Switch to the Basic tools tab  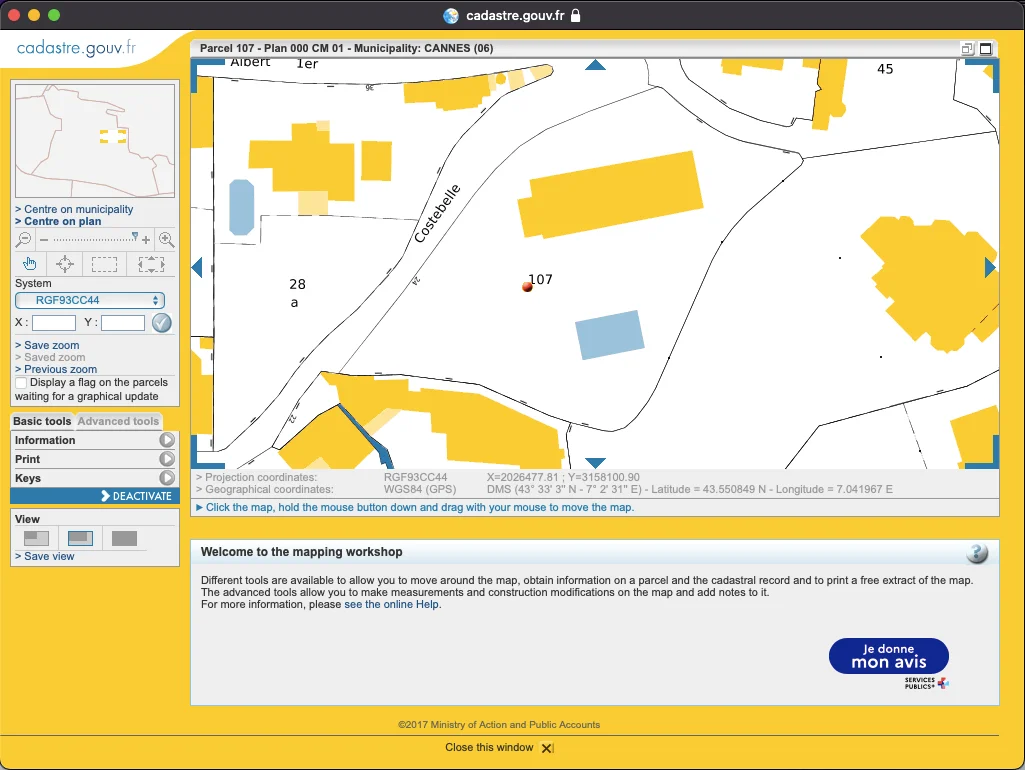coord(42,421)
